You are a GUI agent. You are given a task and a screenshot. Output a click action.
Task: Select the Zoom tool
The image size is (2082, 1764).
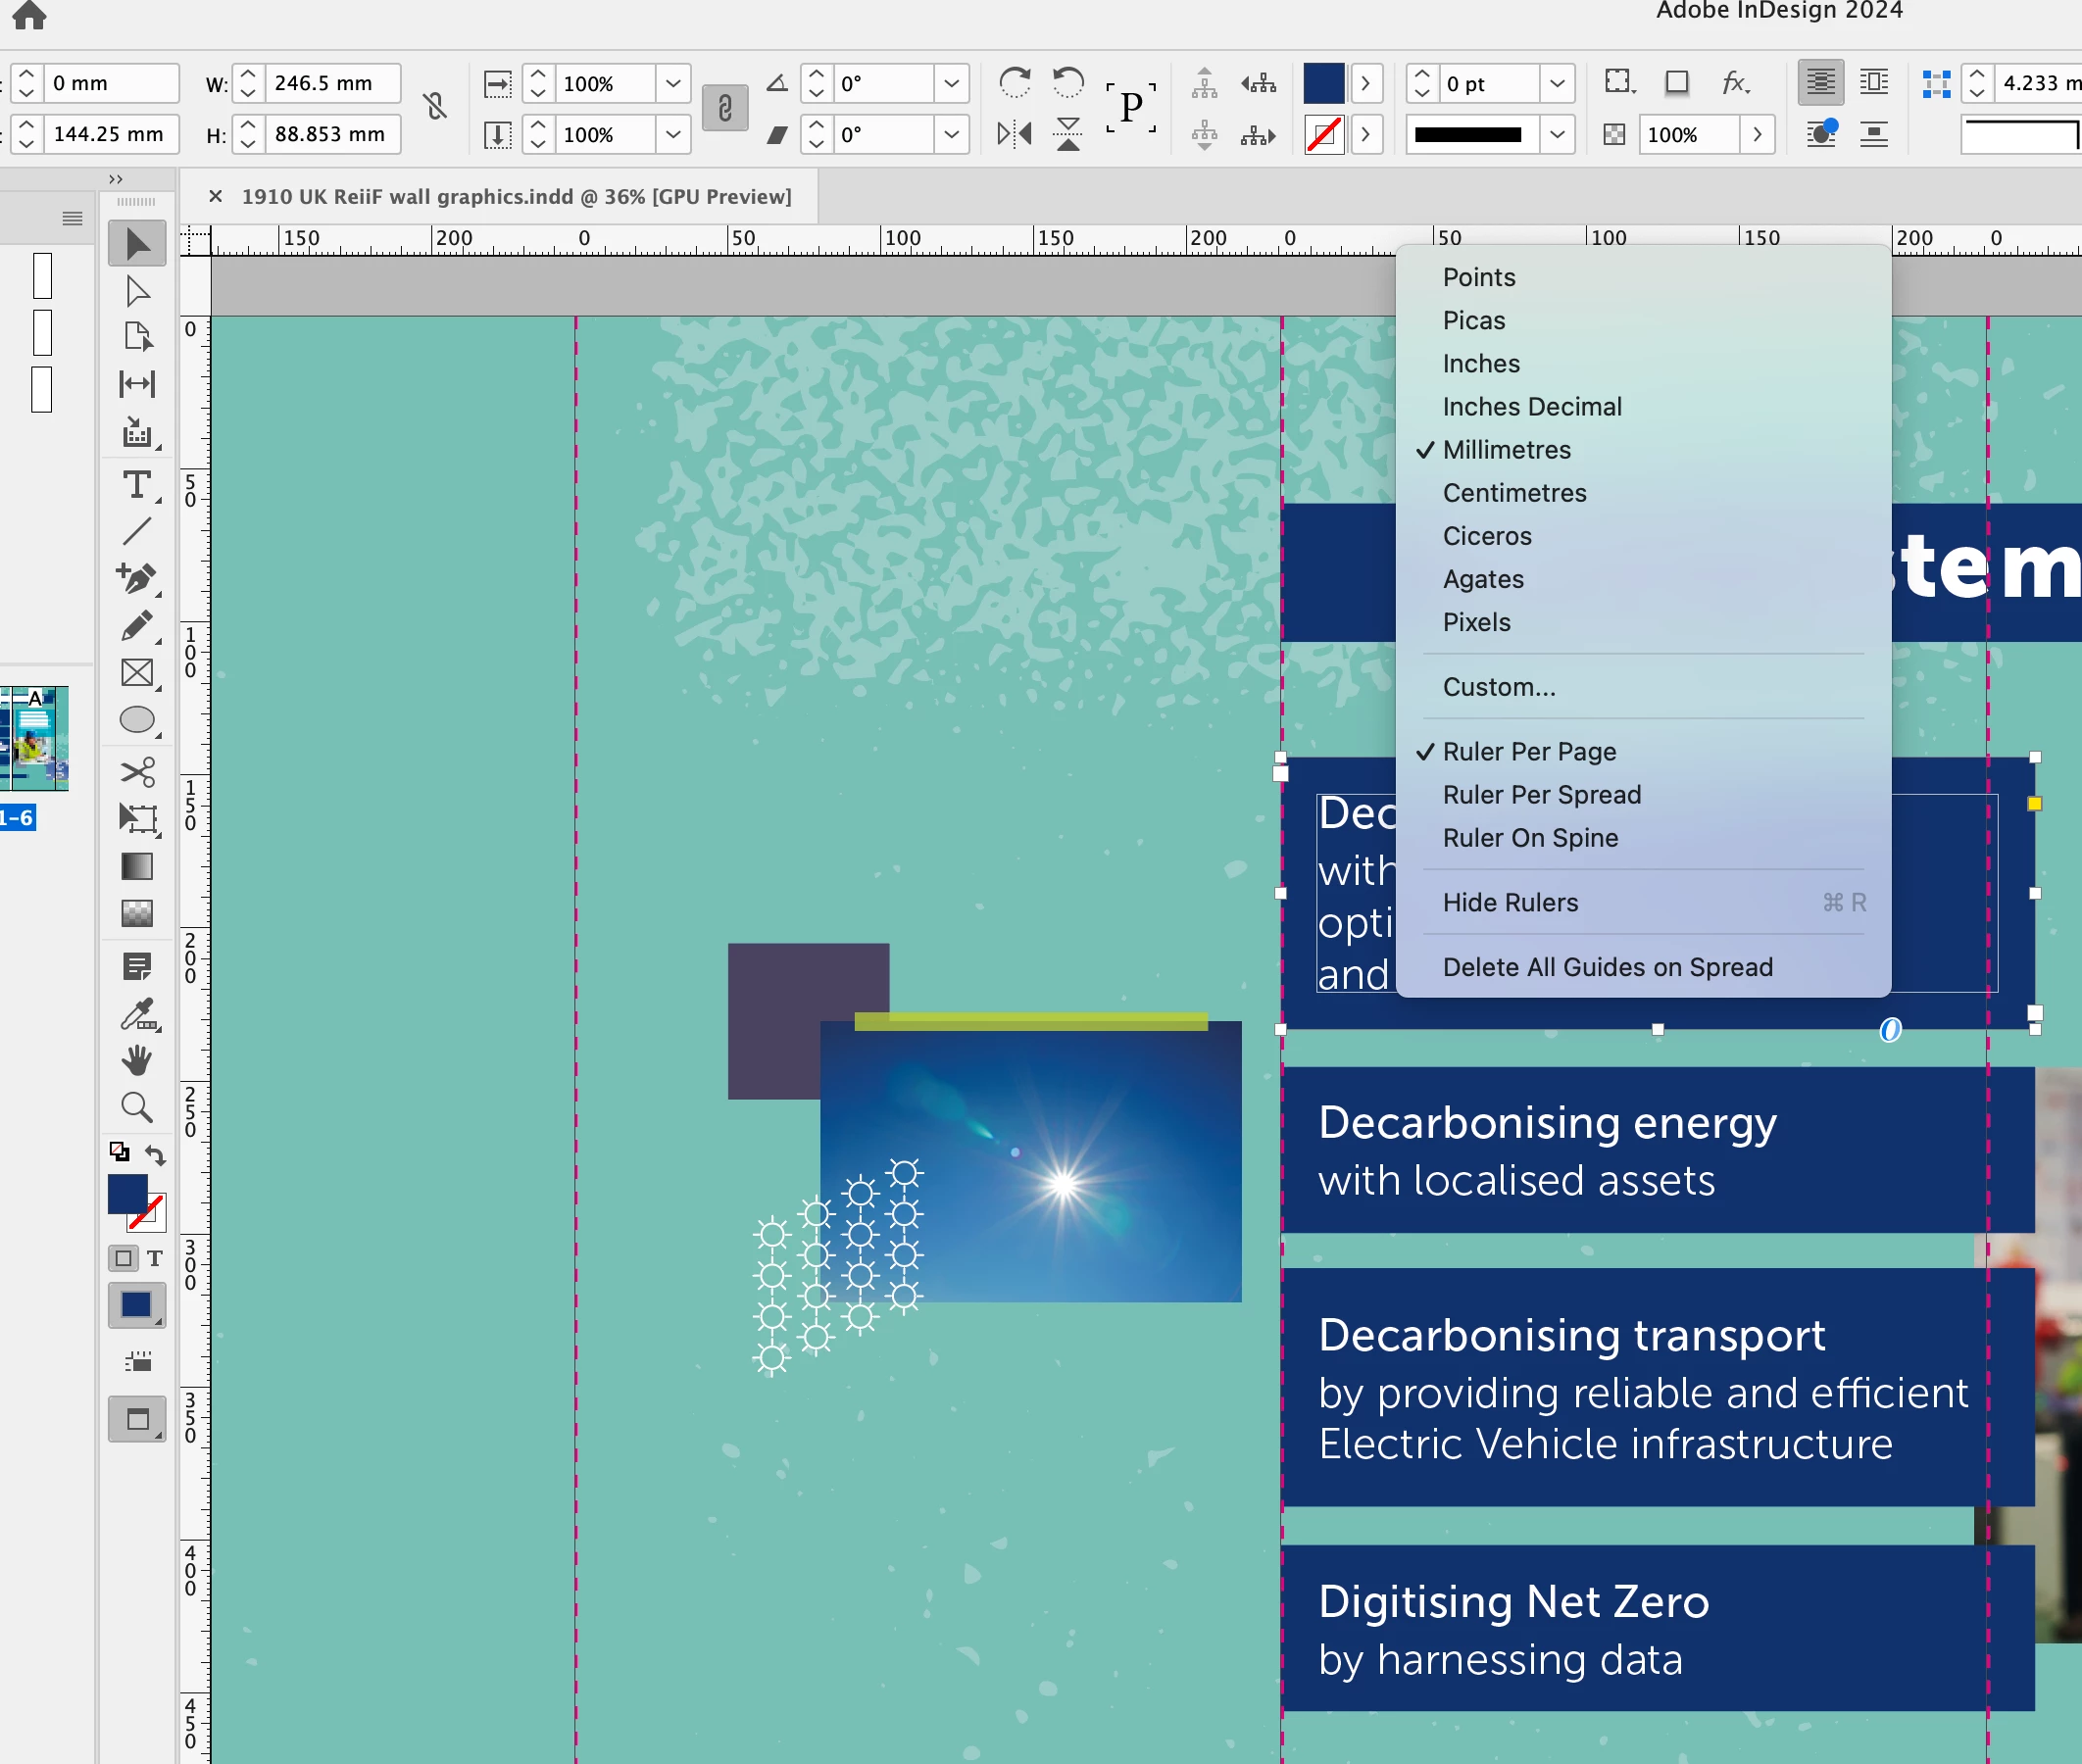tap(136, 1107)
